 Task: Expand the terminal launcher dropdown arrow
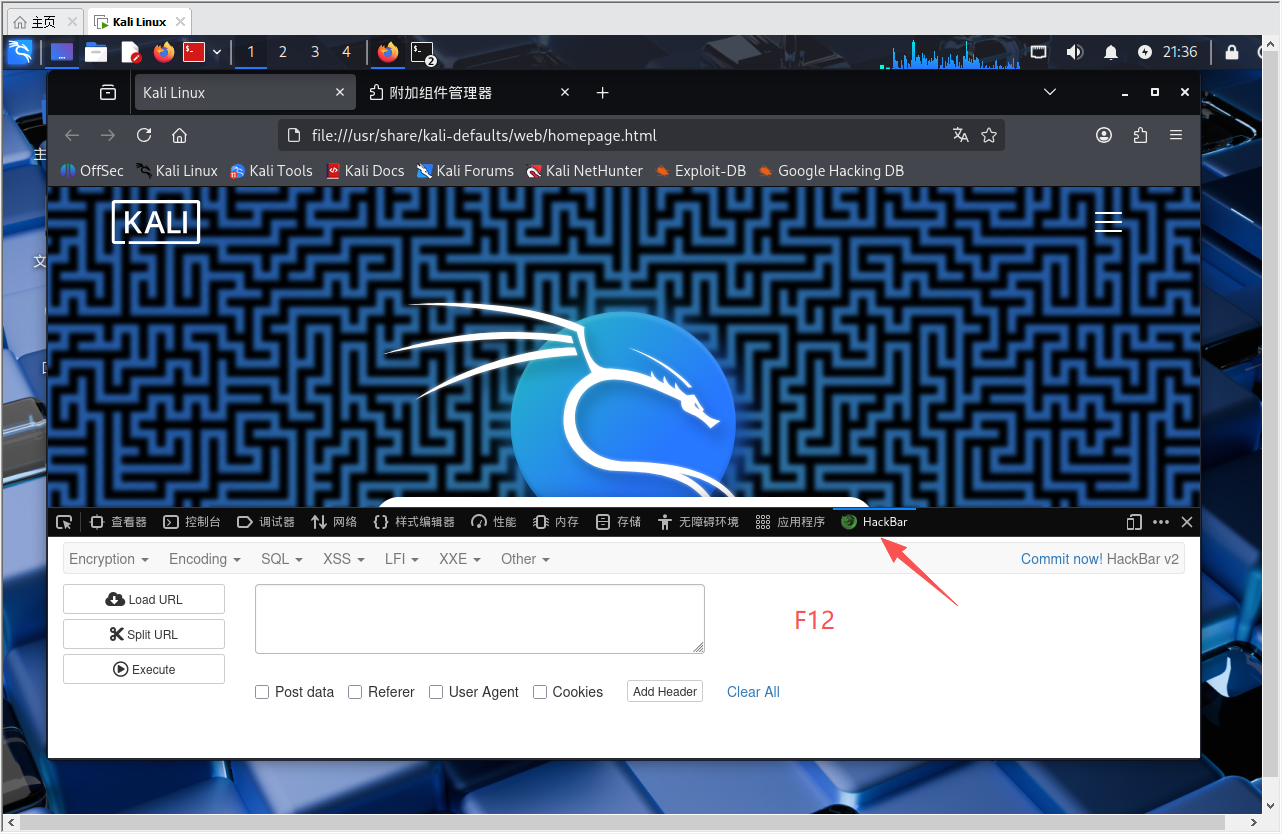click(217, 52)
